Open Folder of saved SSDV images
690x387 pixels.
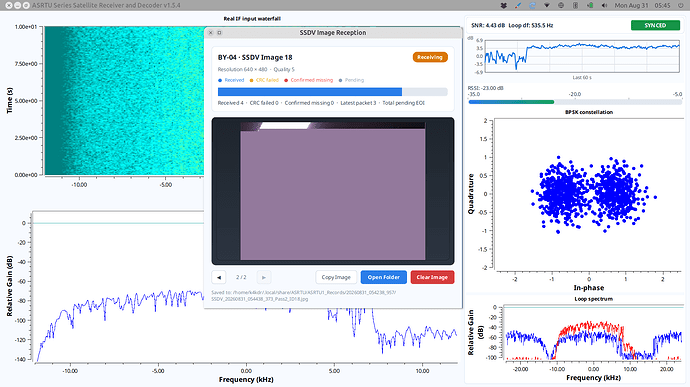[x=384, y=277]
